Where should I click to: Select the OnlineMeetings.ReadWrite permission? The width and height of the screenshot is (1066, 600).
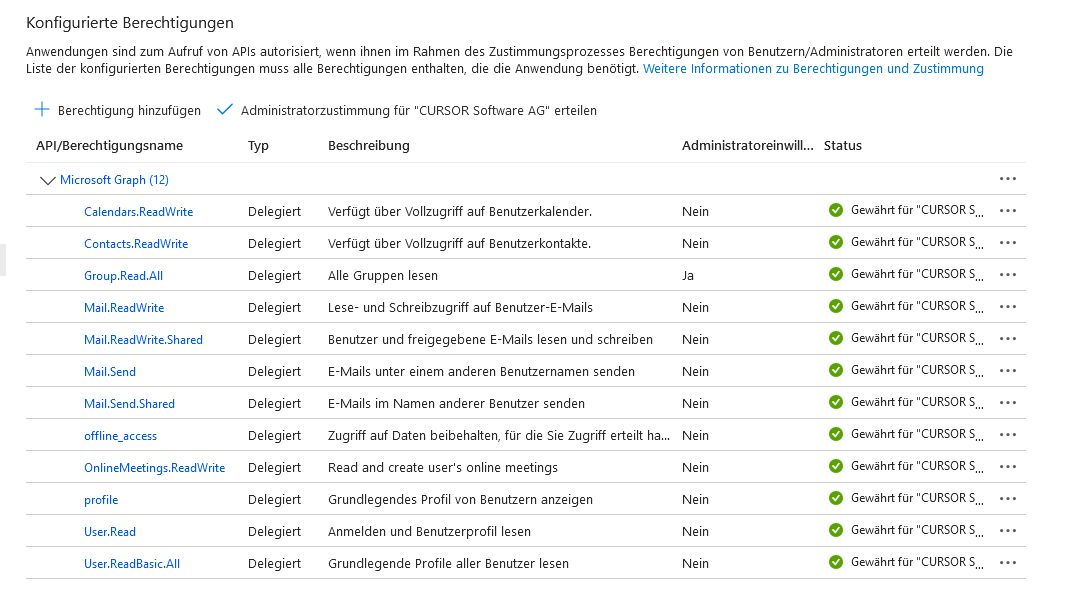tap(154, 467)
